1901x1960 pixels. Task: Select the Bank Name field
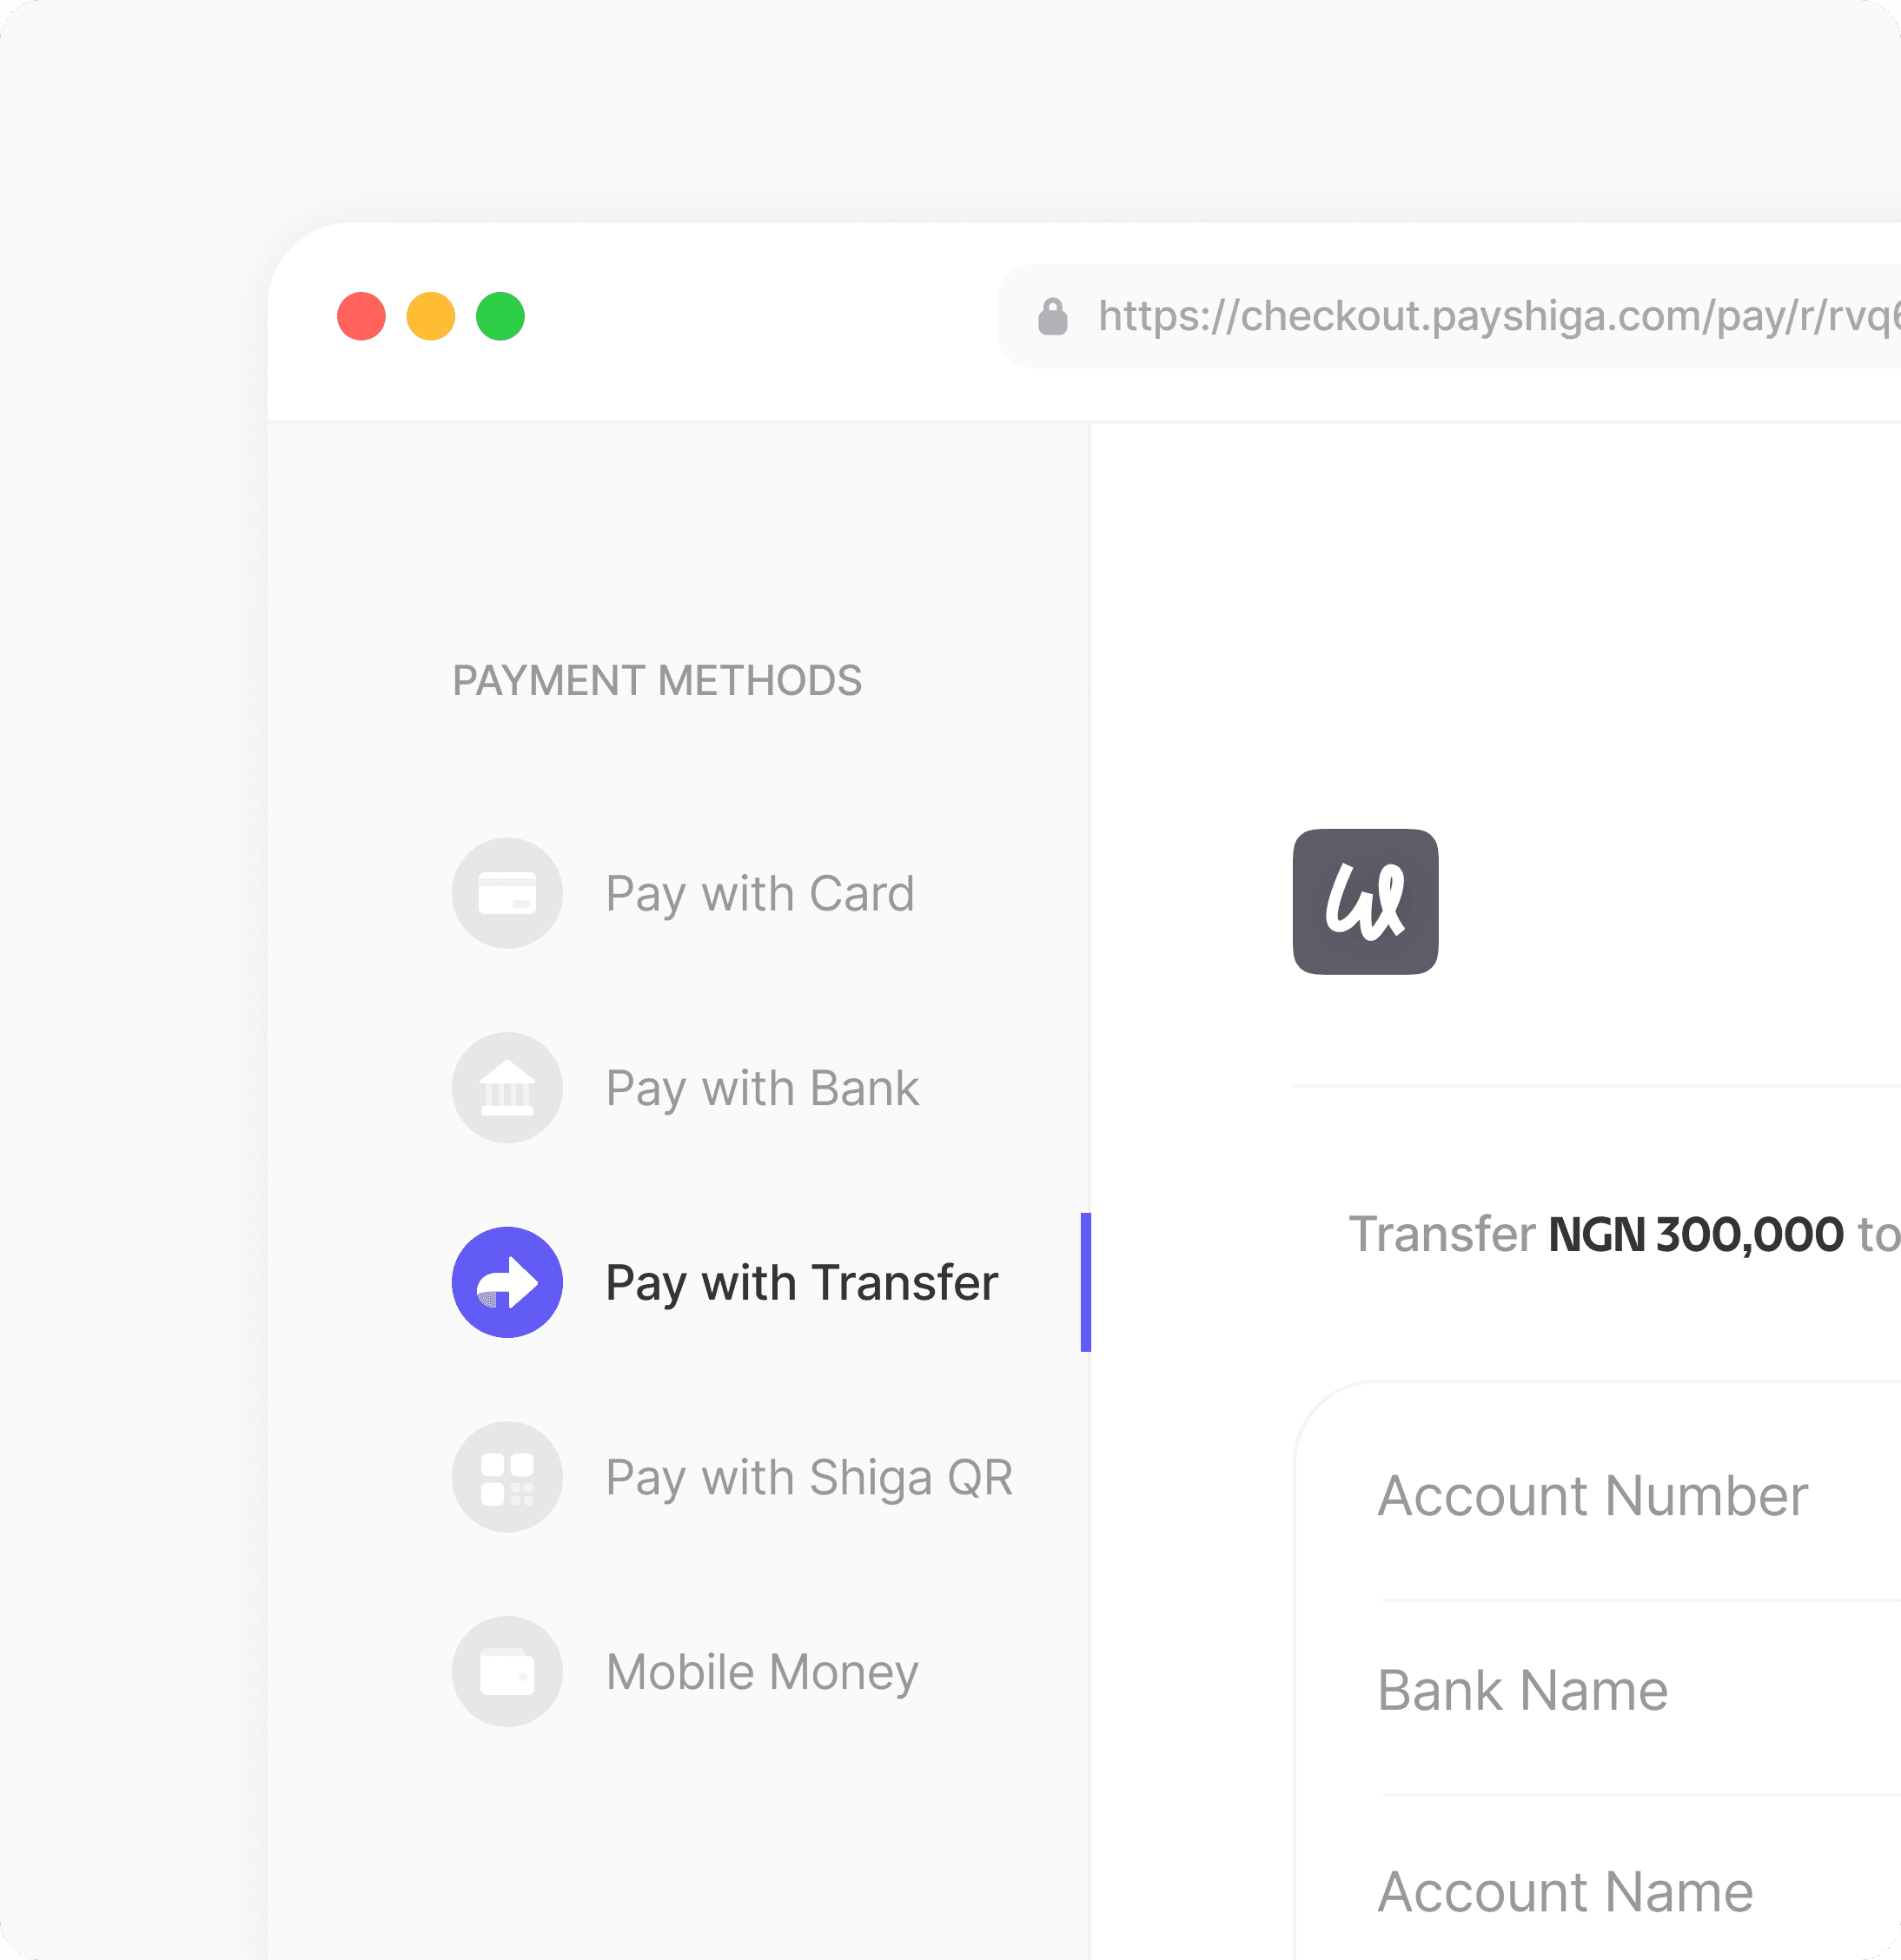point(1524,1691)
